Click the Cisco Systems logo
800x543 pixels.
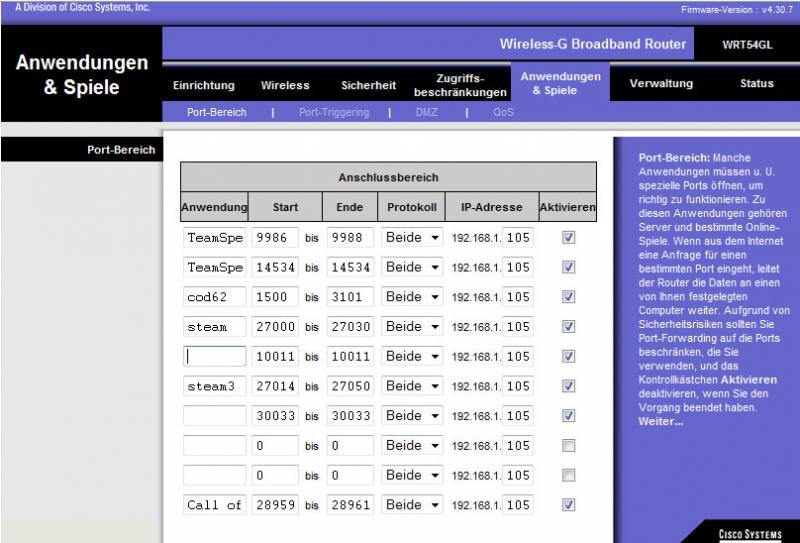[750, 534]
